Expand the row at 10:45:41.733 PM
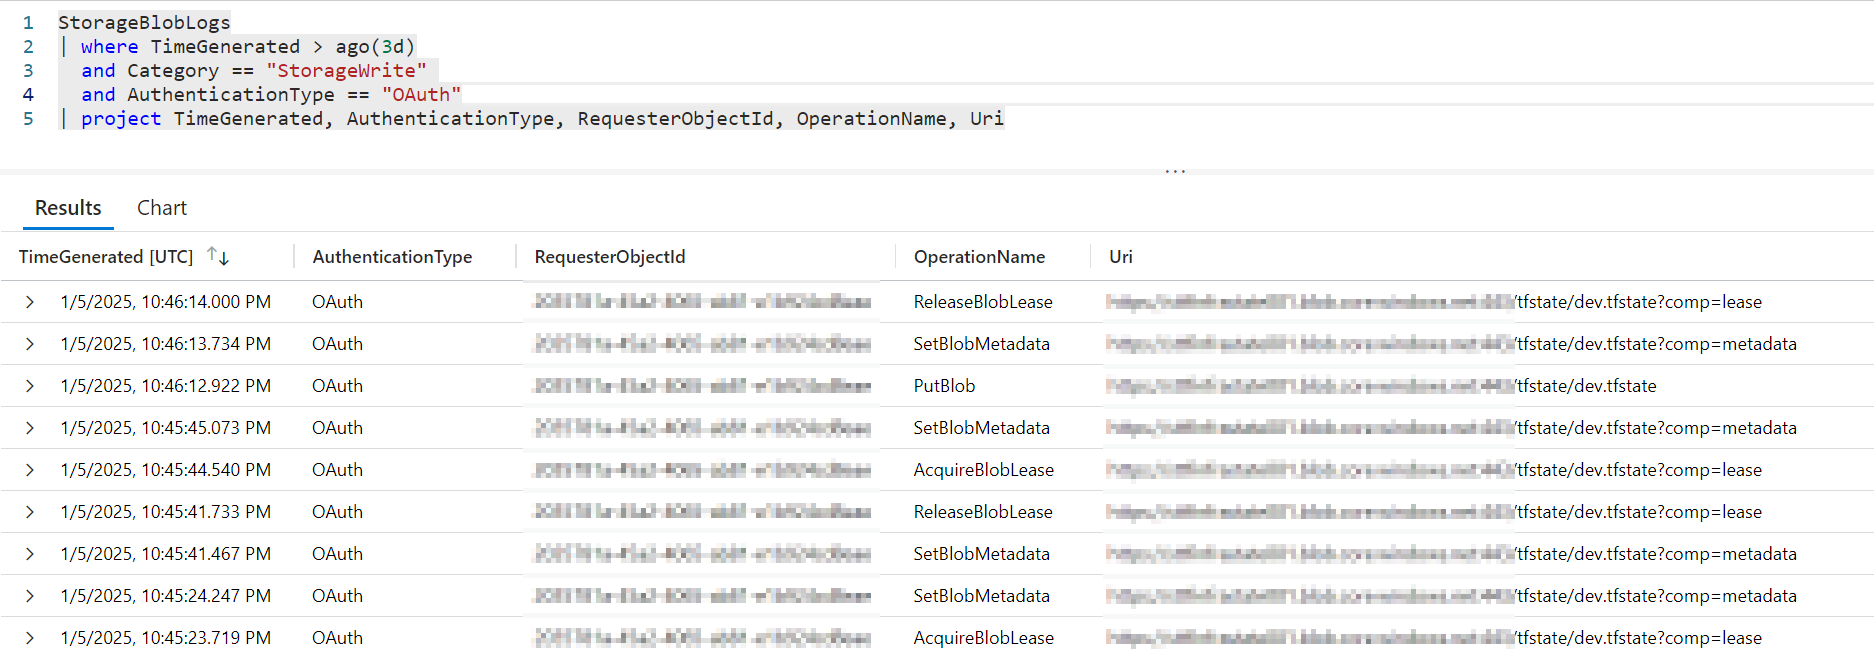Screen dimensions: 1874x649 30,512
